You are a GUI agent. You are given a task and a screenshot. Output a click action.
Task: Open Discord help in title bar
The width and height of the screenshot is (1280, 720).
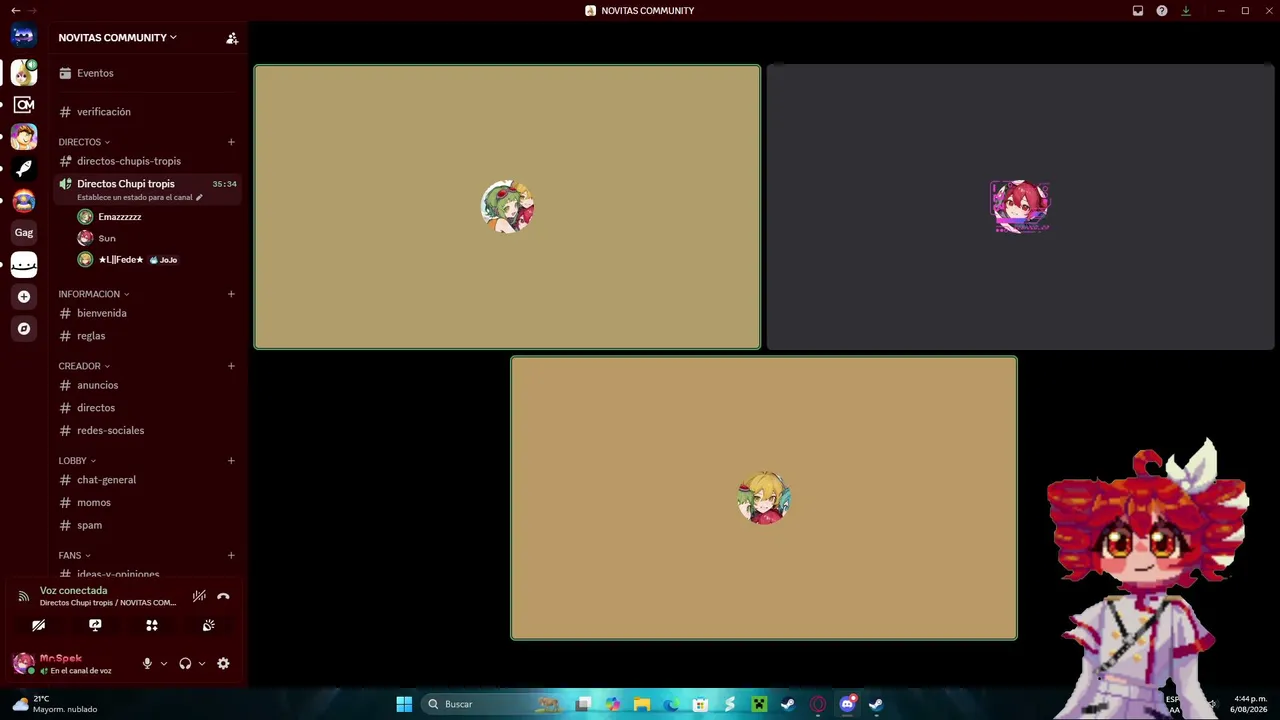tap(1162, 11)
